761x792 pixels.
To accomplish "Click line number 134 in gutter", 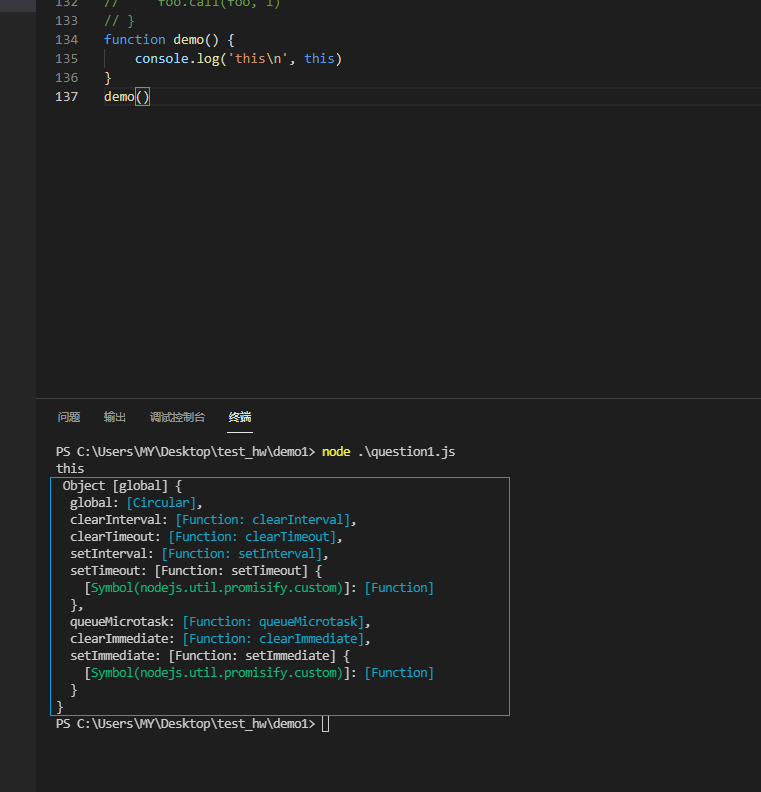I will point(67,39).
